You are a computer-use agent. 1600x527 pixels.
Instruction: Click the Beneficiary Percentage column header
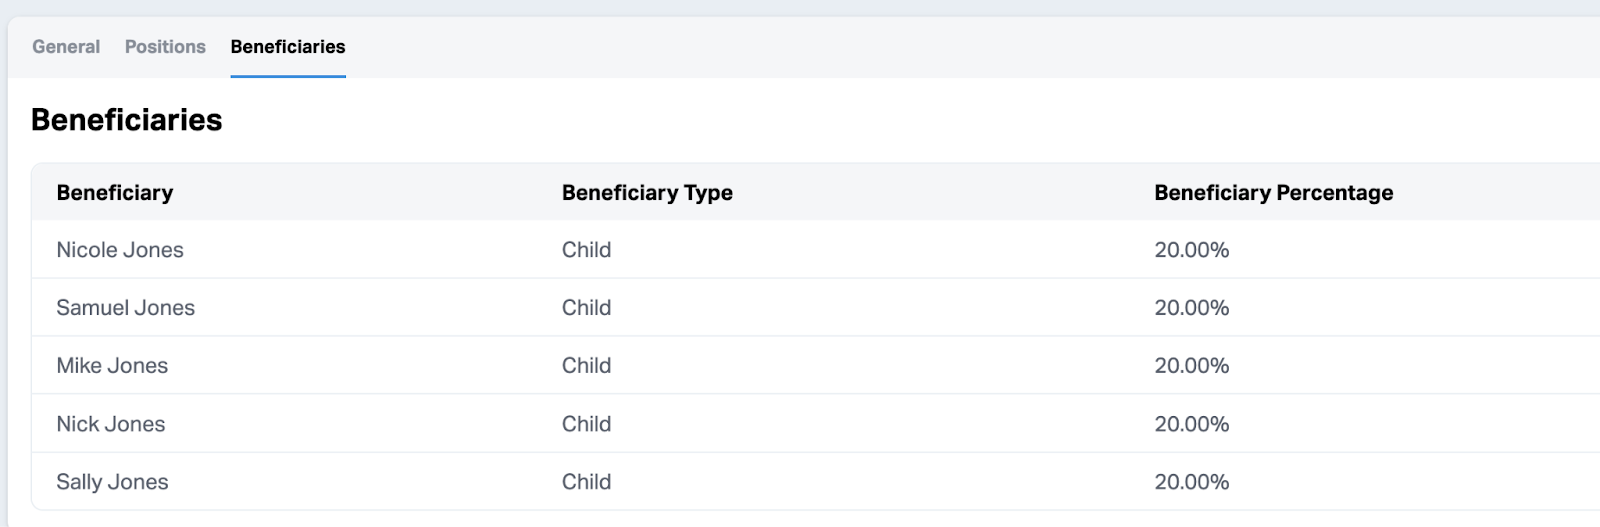pos(1273,193)
